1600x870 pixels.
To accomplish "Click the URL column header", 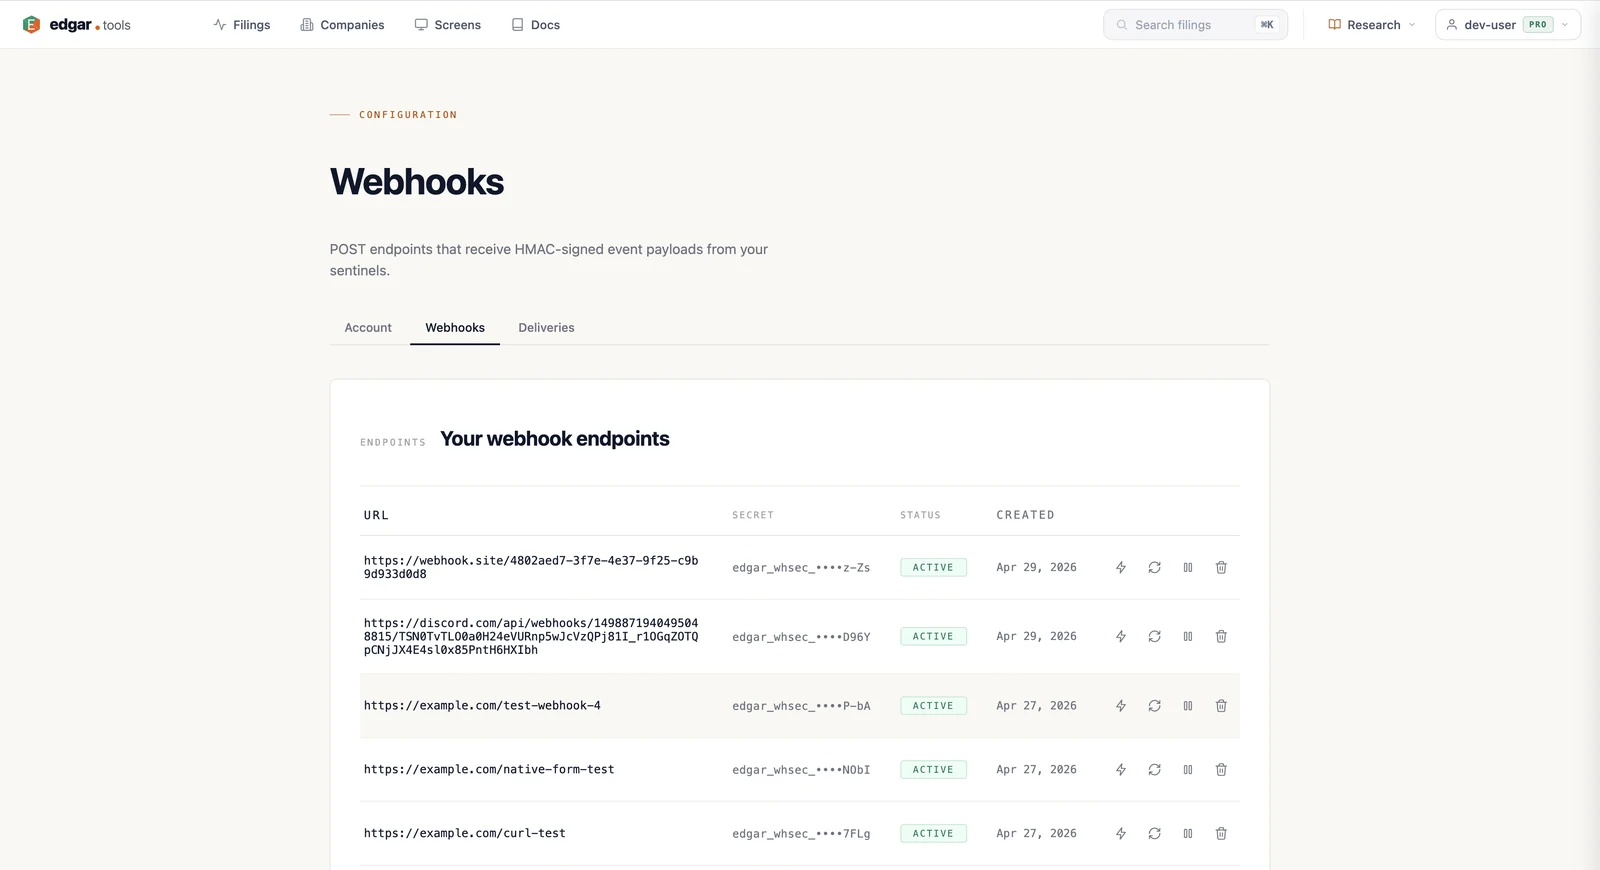I will tap(376, 516).
